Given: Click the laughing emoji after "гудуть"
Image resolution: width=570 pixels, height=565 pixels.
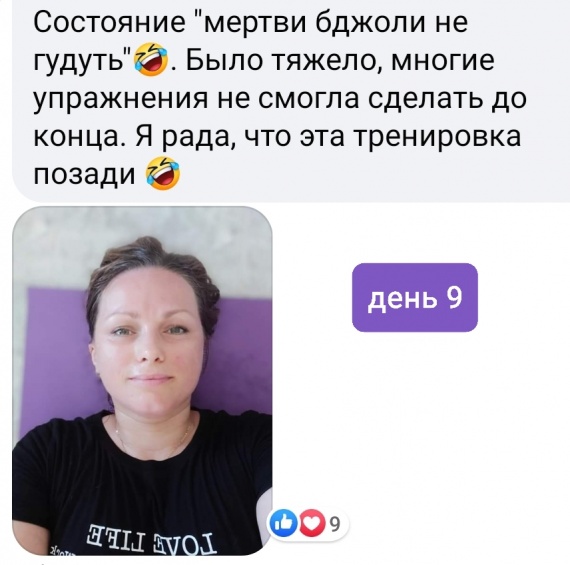Looking at the screenshot, I should [x=150, y=60].
